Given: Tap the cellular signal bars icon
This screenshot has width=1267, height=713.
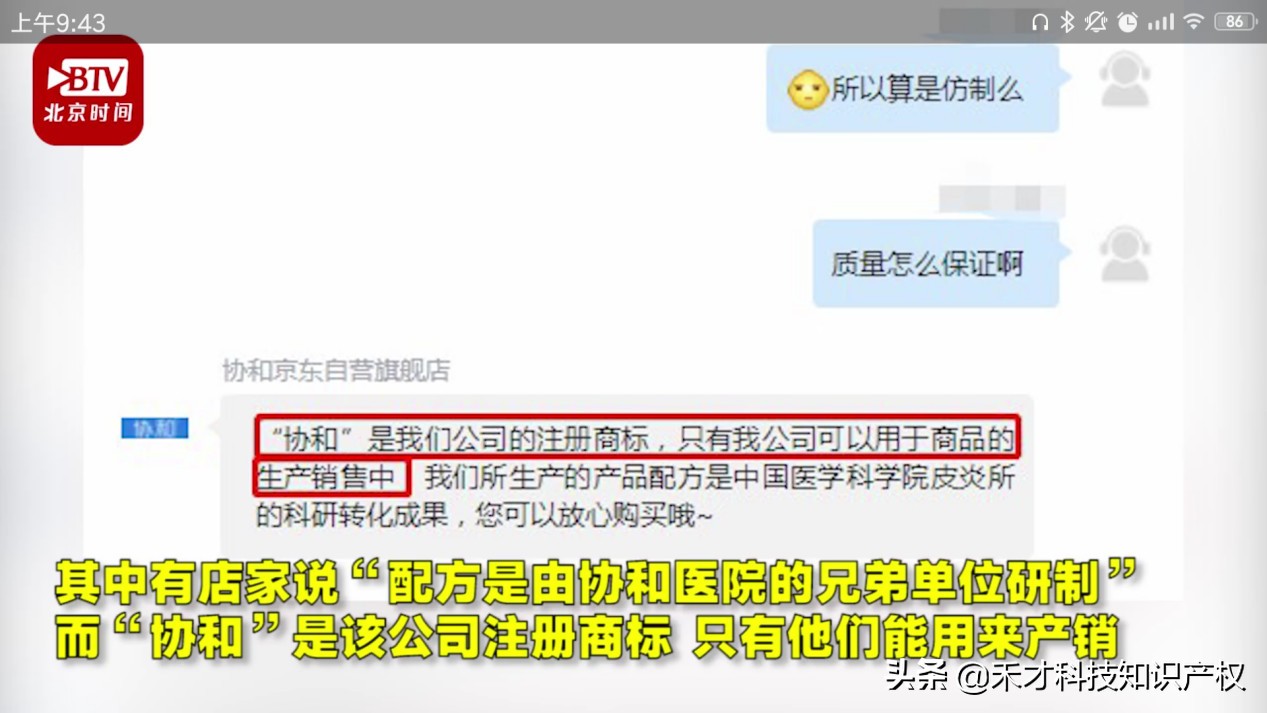Looking at the screenshot, I should 1161,21.
